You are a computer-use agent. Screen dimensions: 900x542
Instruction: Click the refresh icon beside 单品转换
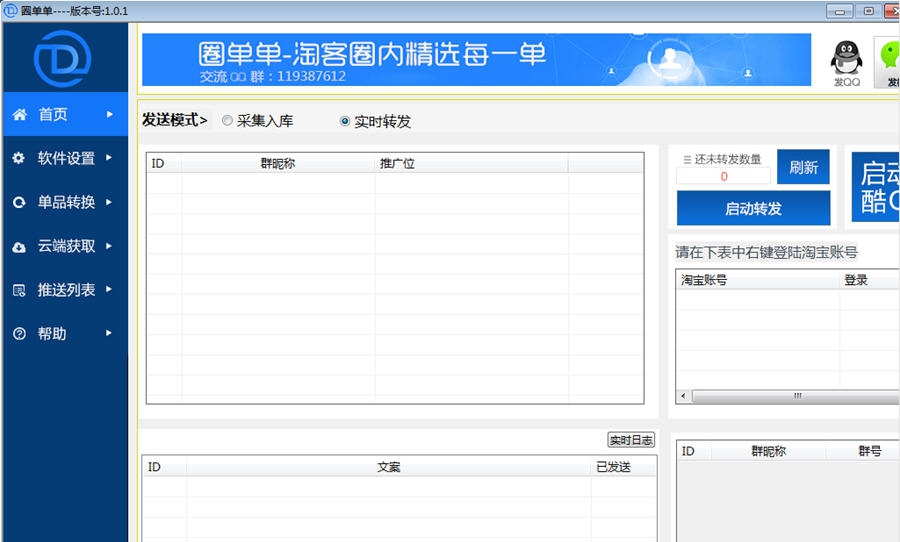[x=19, y=202]
